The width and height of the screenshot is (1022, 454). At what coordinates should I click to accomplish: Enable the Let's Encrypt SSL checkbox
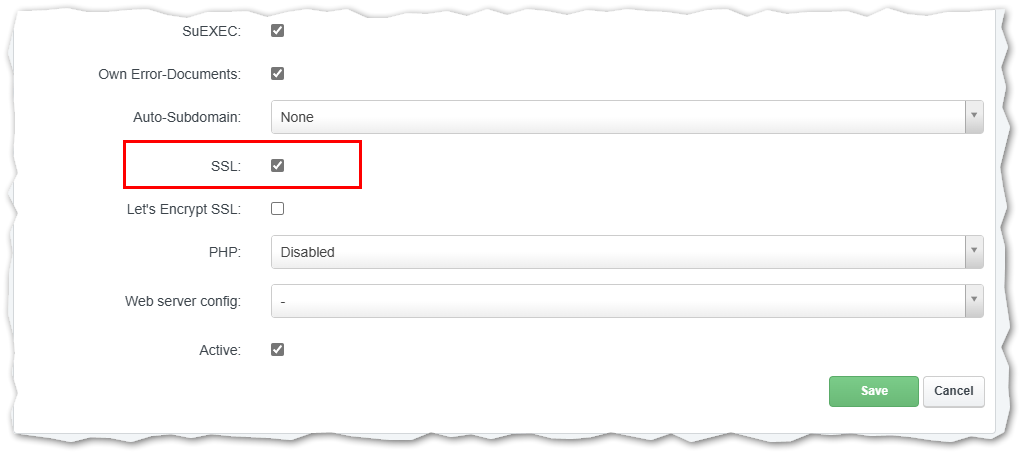point(278,209)
